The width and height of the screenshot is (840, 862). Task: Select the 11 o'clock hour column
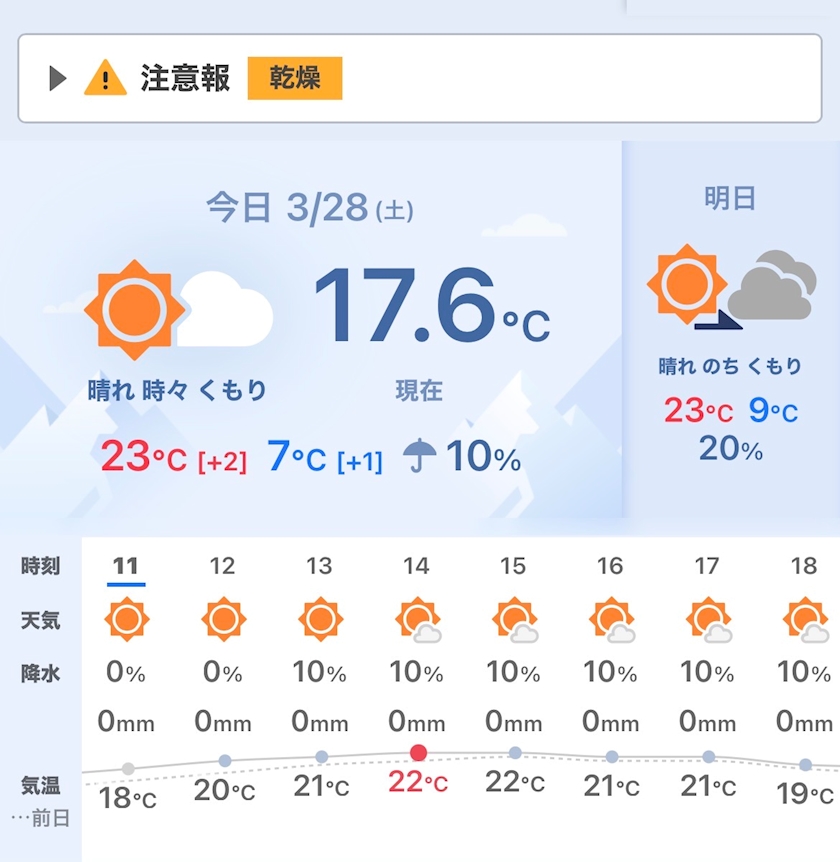tap(126, 567)
